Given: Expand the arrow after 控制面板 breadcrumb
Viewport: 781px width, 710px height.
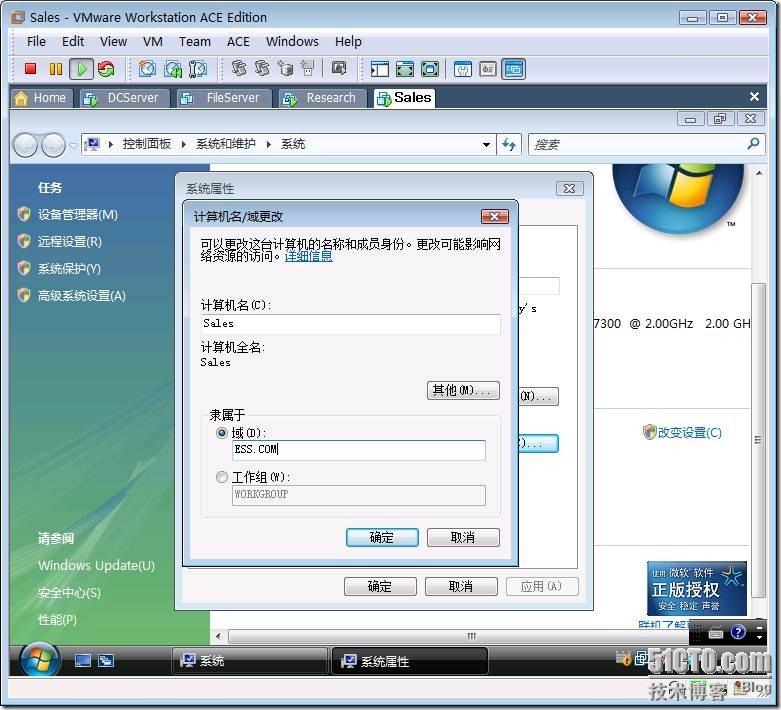Looking at the screenshot, I should tap(184, 144).
